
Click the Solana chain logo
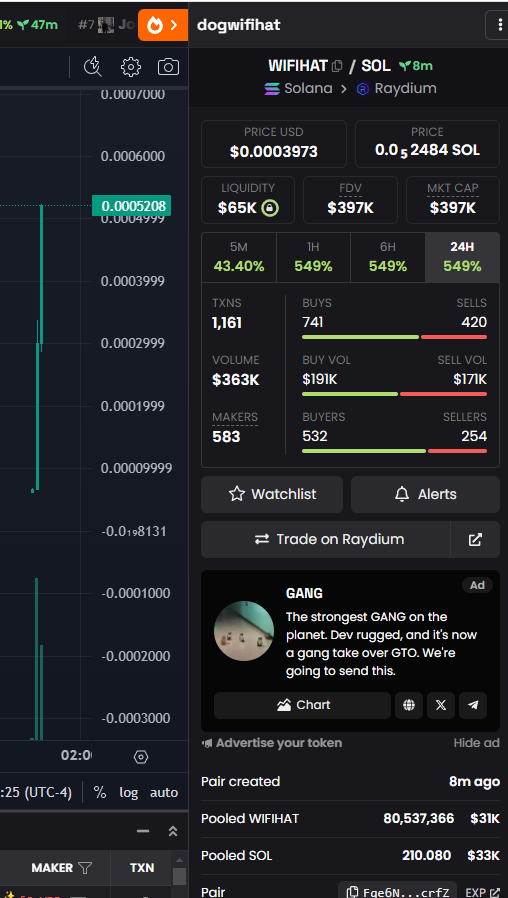[x=271, y=89]
